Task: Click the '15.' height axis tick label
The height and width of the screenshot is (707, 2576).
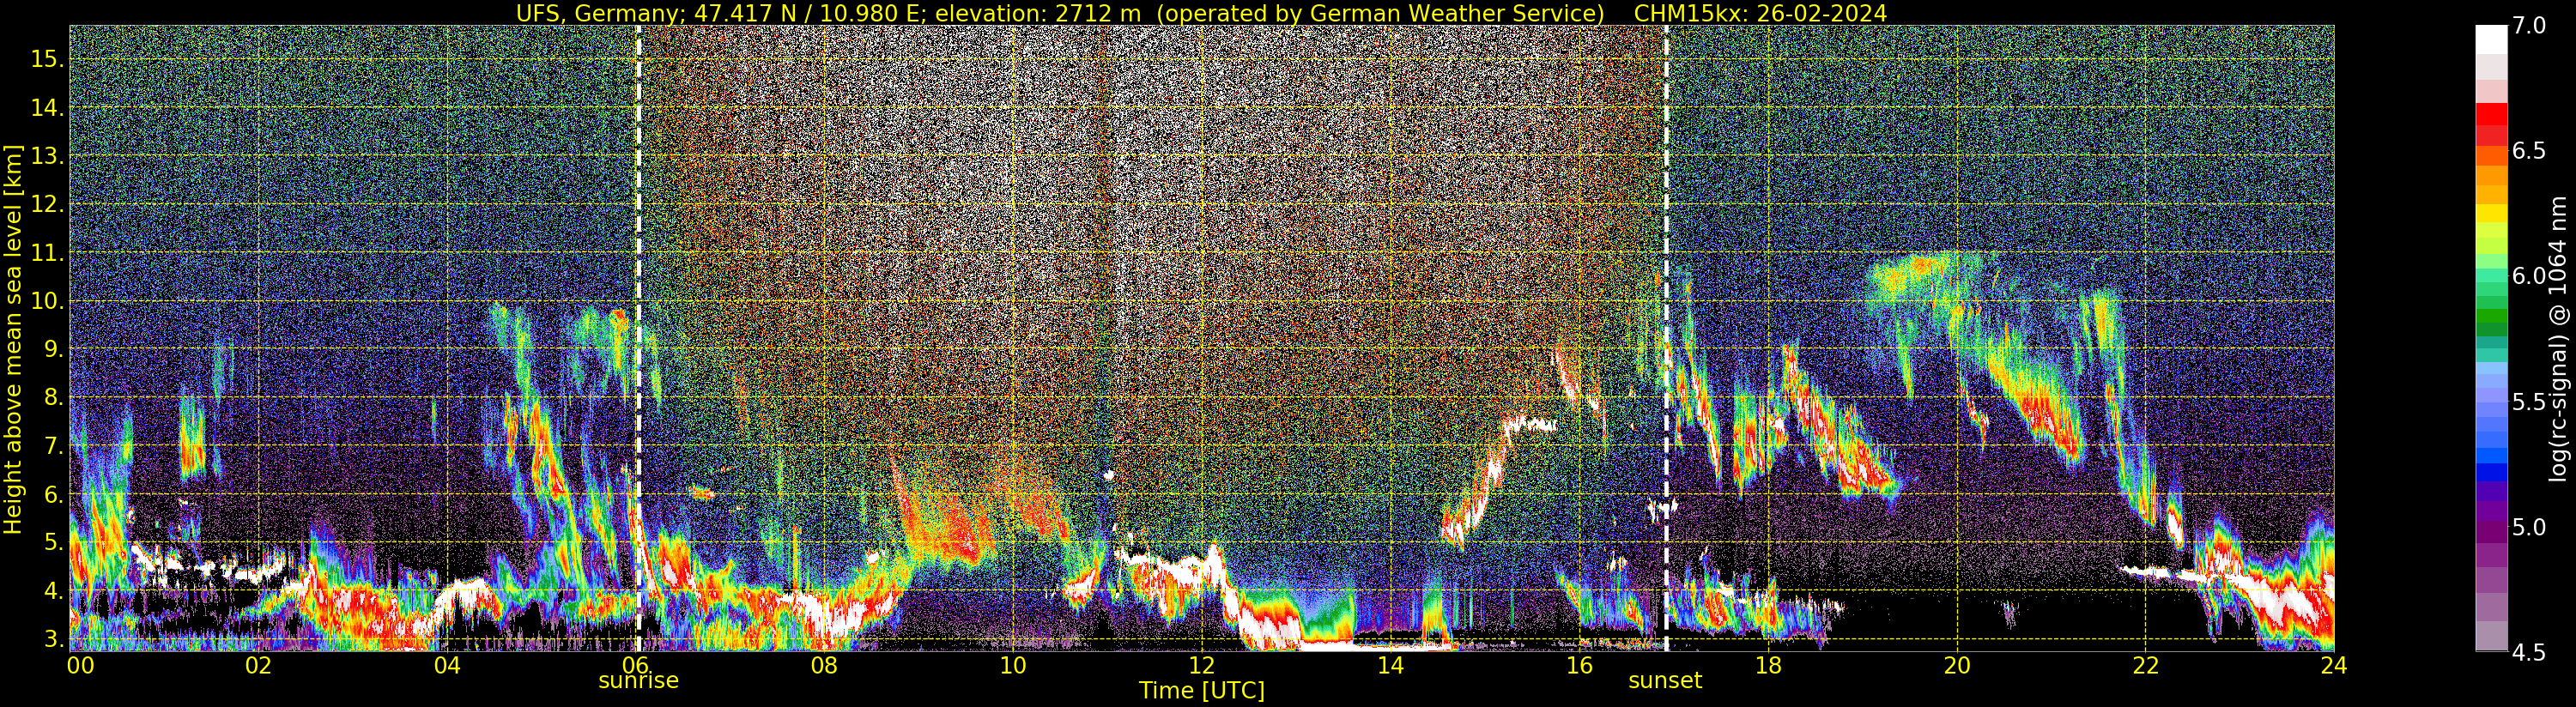Action: (47, 59)
